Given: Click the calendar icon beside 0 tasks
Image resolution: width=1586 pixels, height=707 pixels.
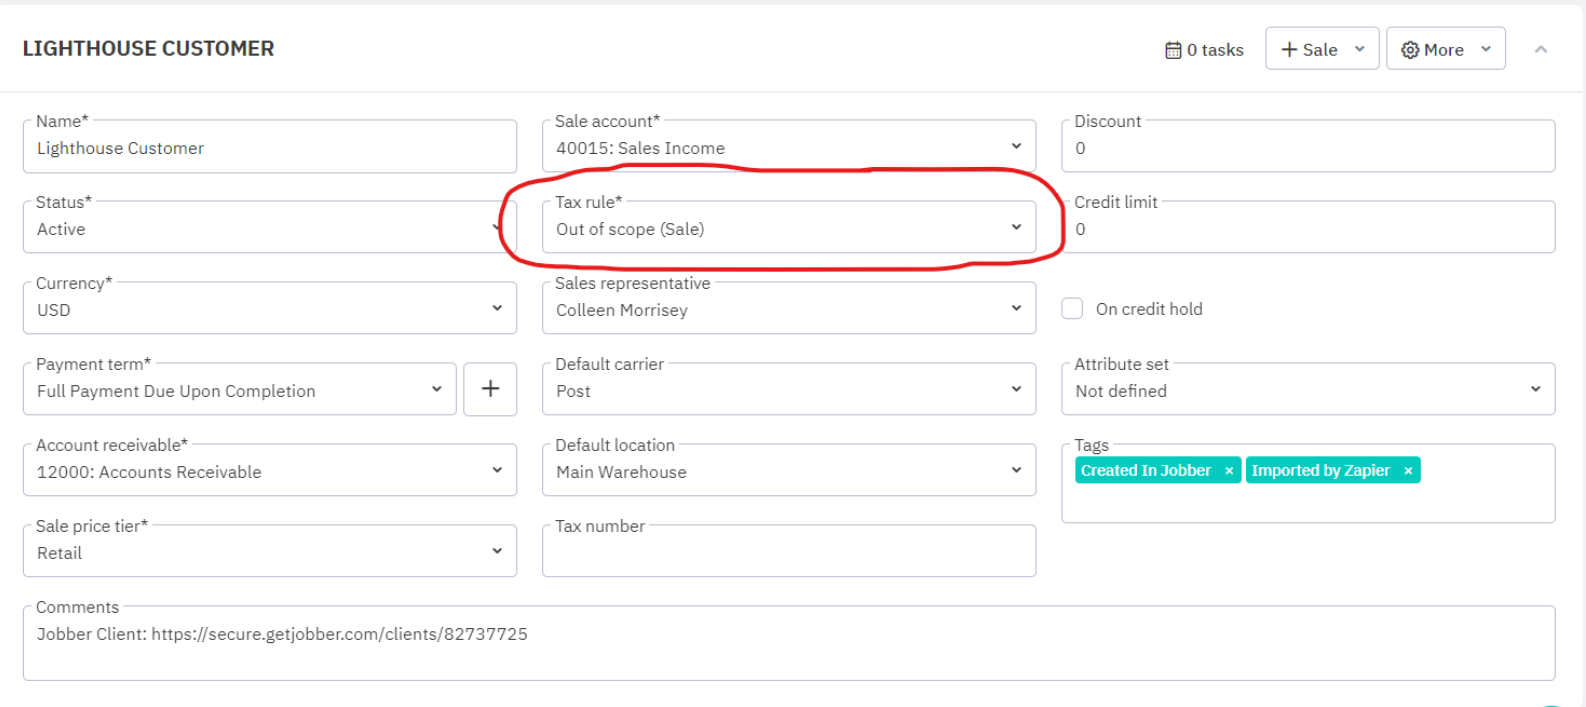Looking at the screenshot, I should click(x=1173, y=50).
